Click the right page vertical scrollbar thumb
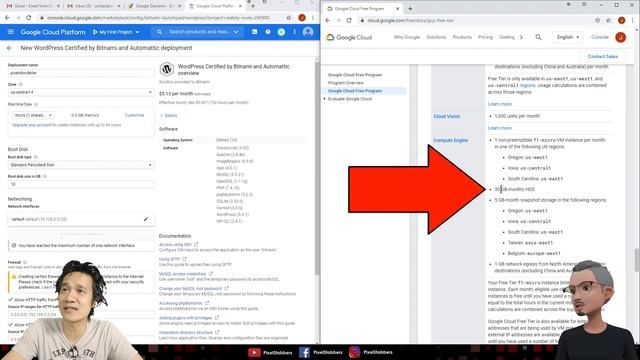The width and height of the screenshot is (640, 360). (637, 259)
